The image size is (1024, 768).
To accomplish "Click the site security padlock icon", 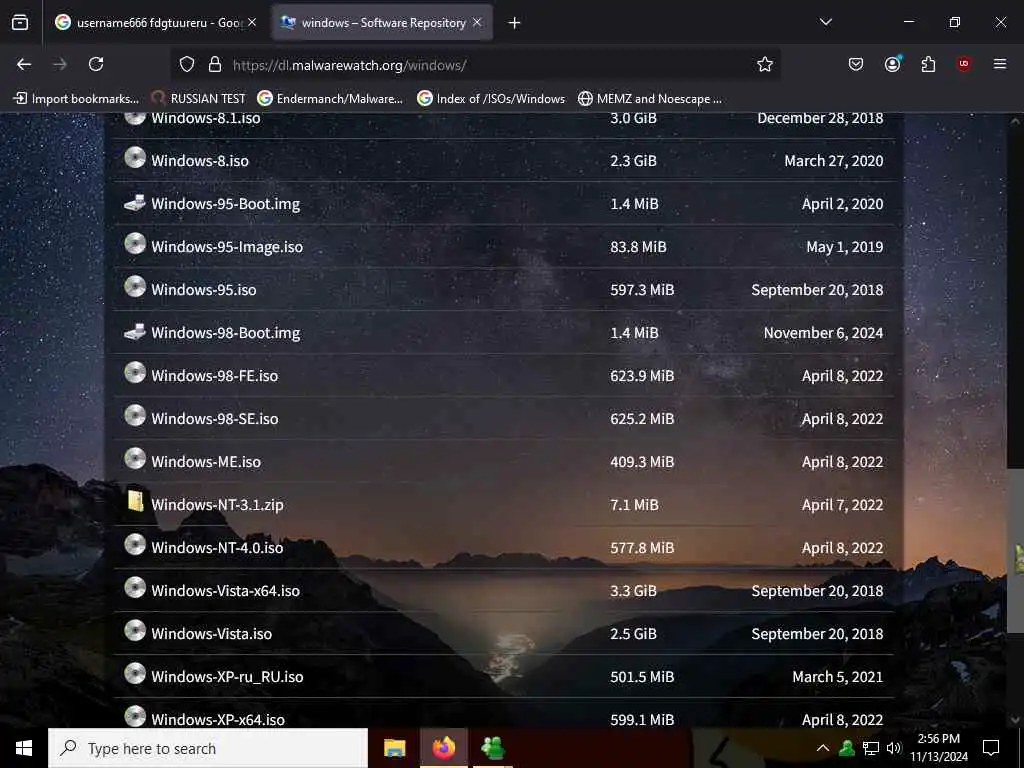I will tap(215, 65).
